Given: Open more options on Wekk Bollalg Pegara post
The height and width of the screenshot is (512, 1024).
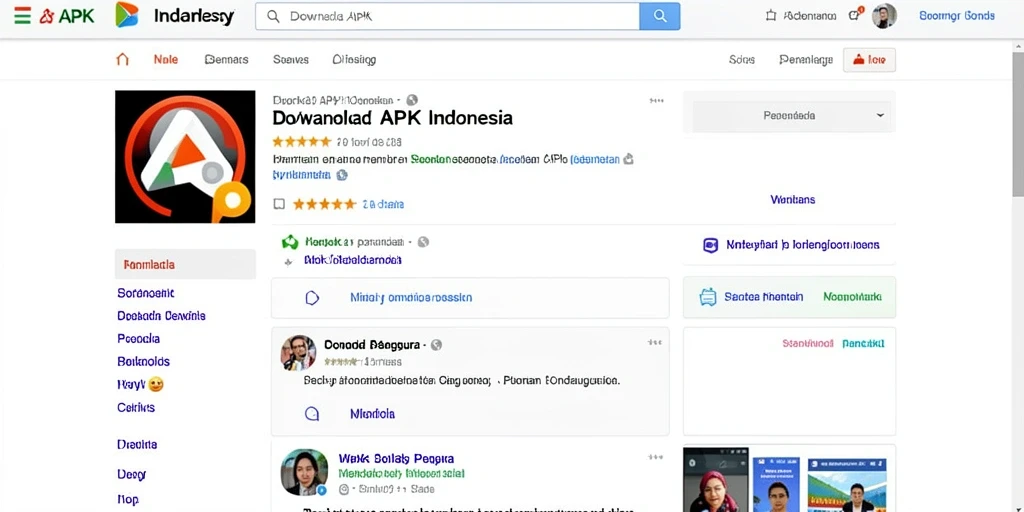Looking at the screenshot, I should point(654,458).
